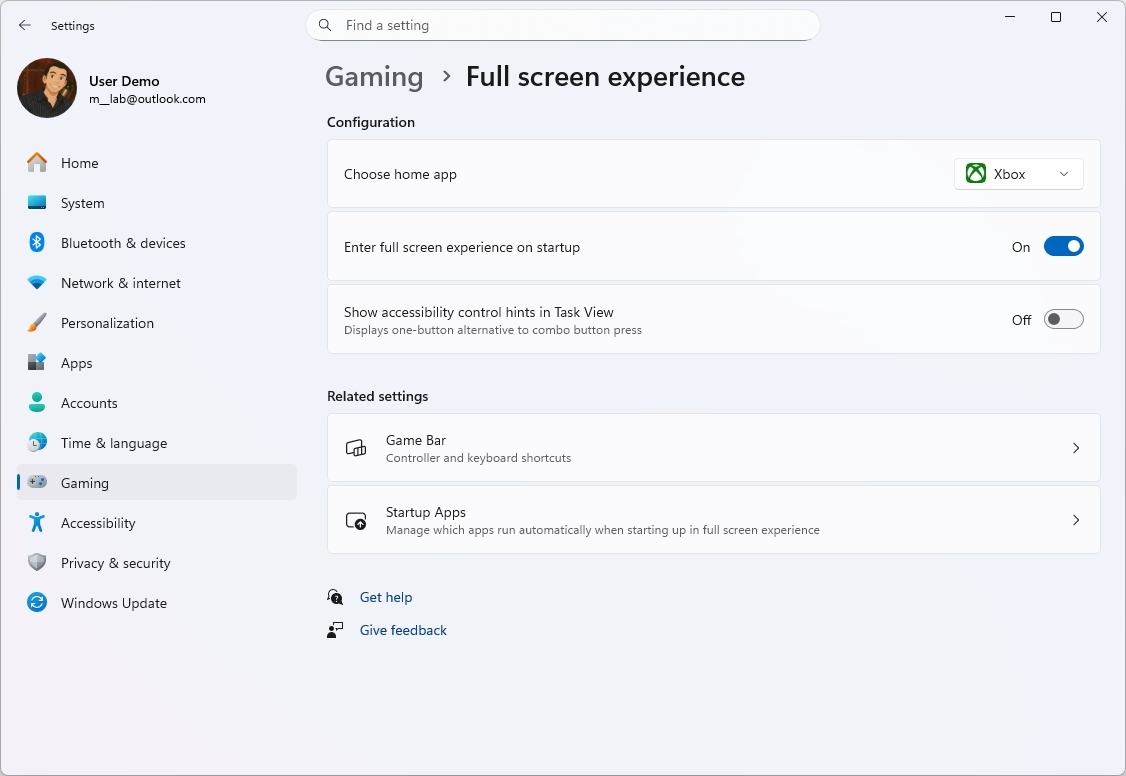Viewport: 1126px width, 776px height.
Task: Open the Choose home app dropdown
Action: [x=1018, y=173]
